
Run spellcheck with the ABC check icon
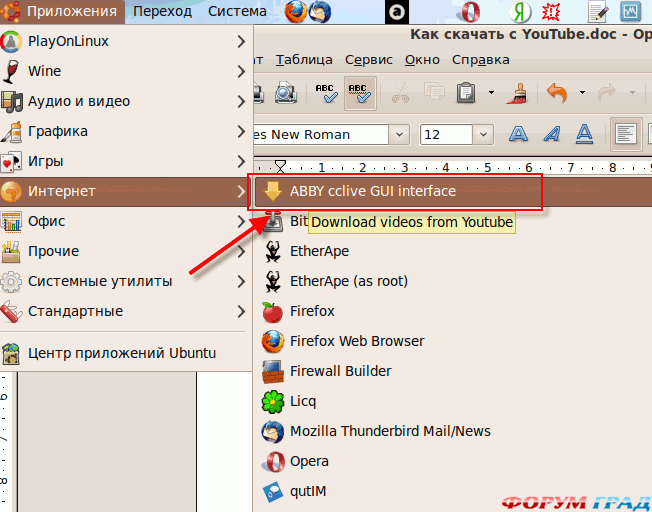coord(326,93)
